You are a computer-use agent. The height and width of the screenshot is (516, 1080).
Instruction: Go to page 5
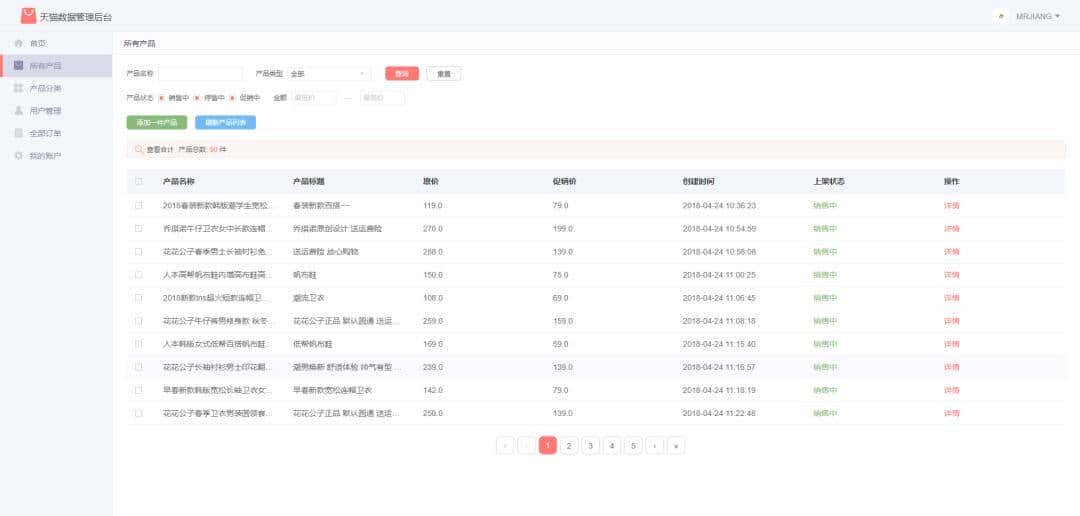[x=633, y=446]
